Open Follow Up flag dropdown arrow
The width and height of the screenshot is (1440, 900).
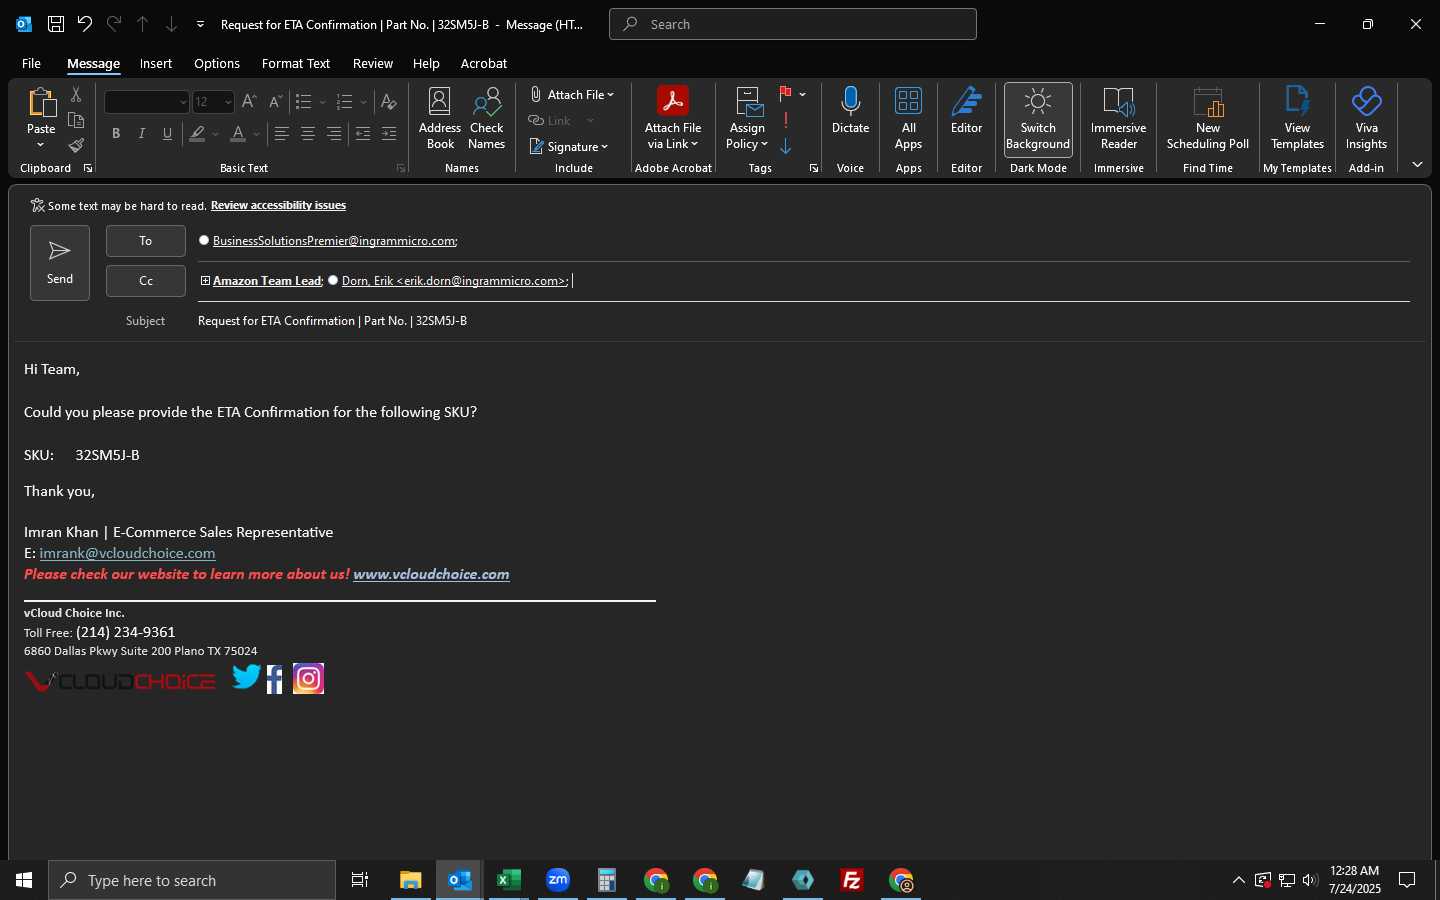[802, 94]
